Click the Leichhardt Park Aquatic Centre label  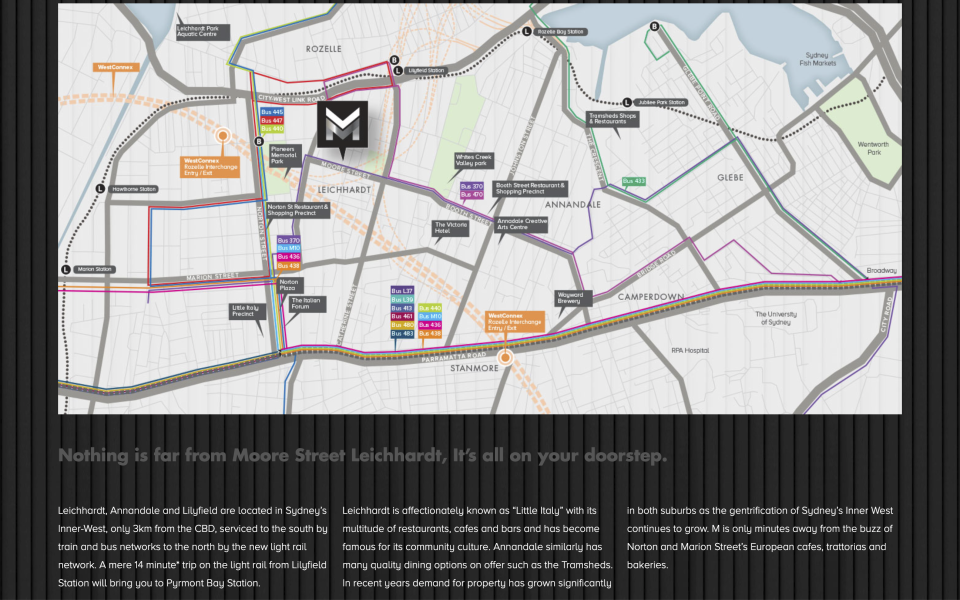(203, 32)
